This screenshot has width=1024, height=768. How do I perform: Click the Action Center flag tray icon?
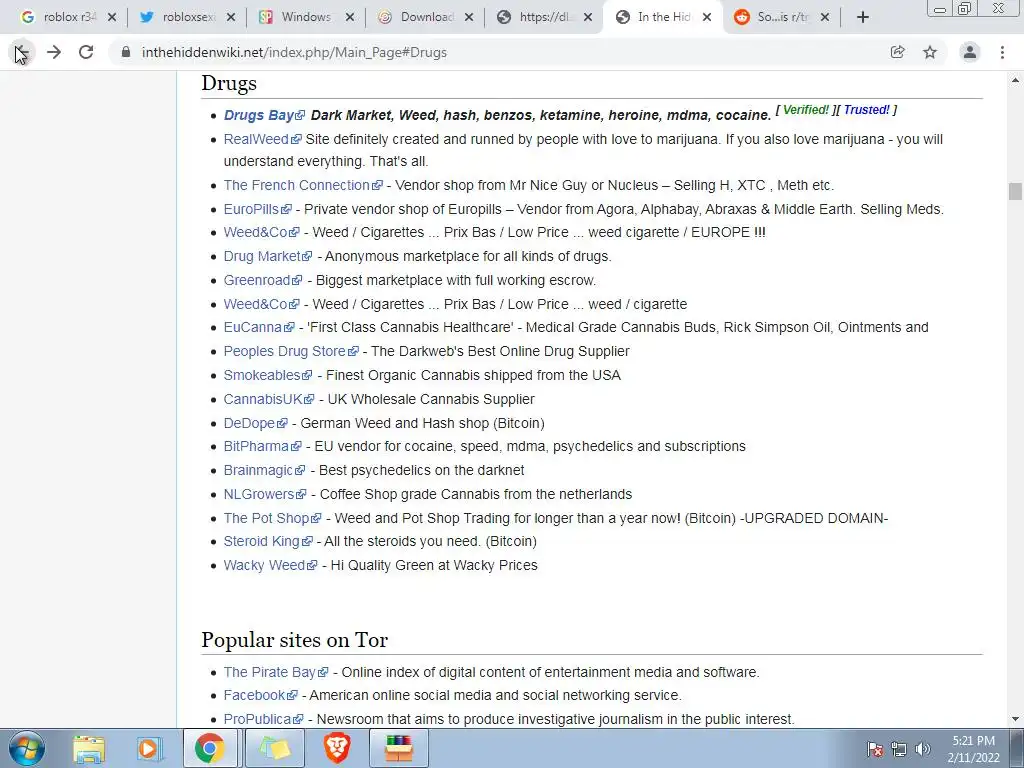pyautogui.click(x=875, y=749)
